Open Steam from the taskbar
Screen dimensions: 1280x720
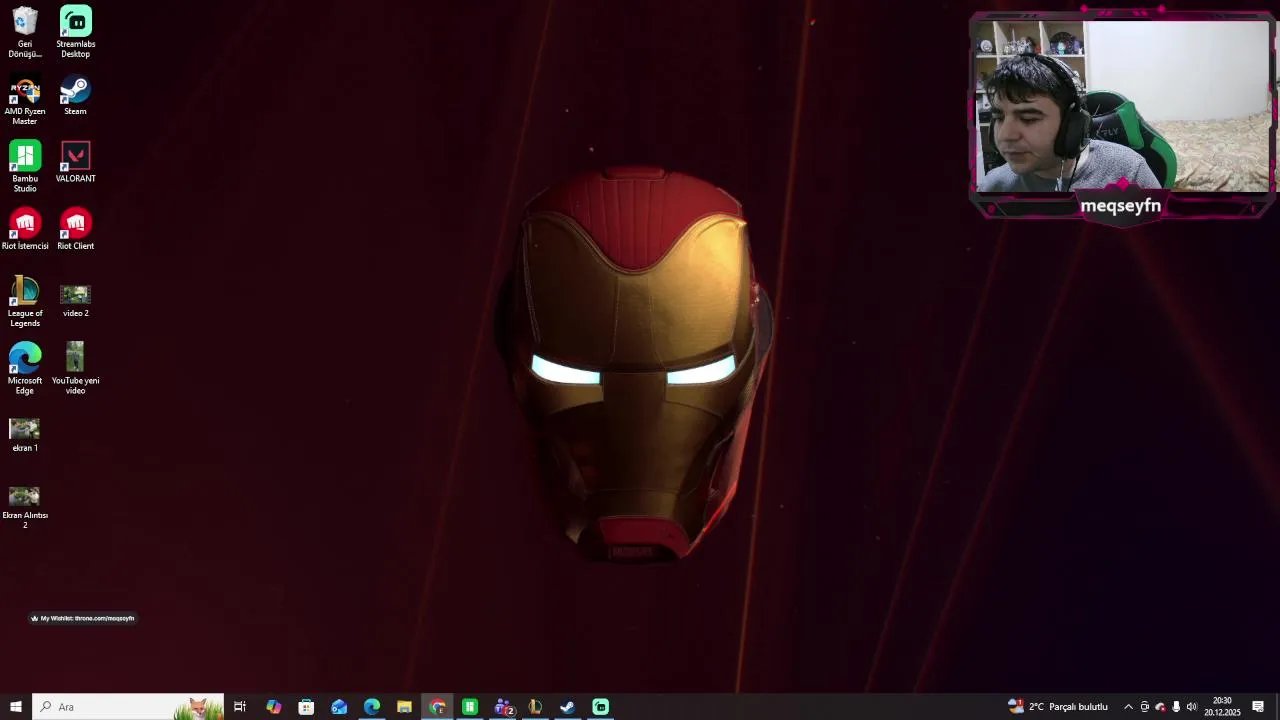click(567, 707)
